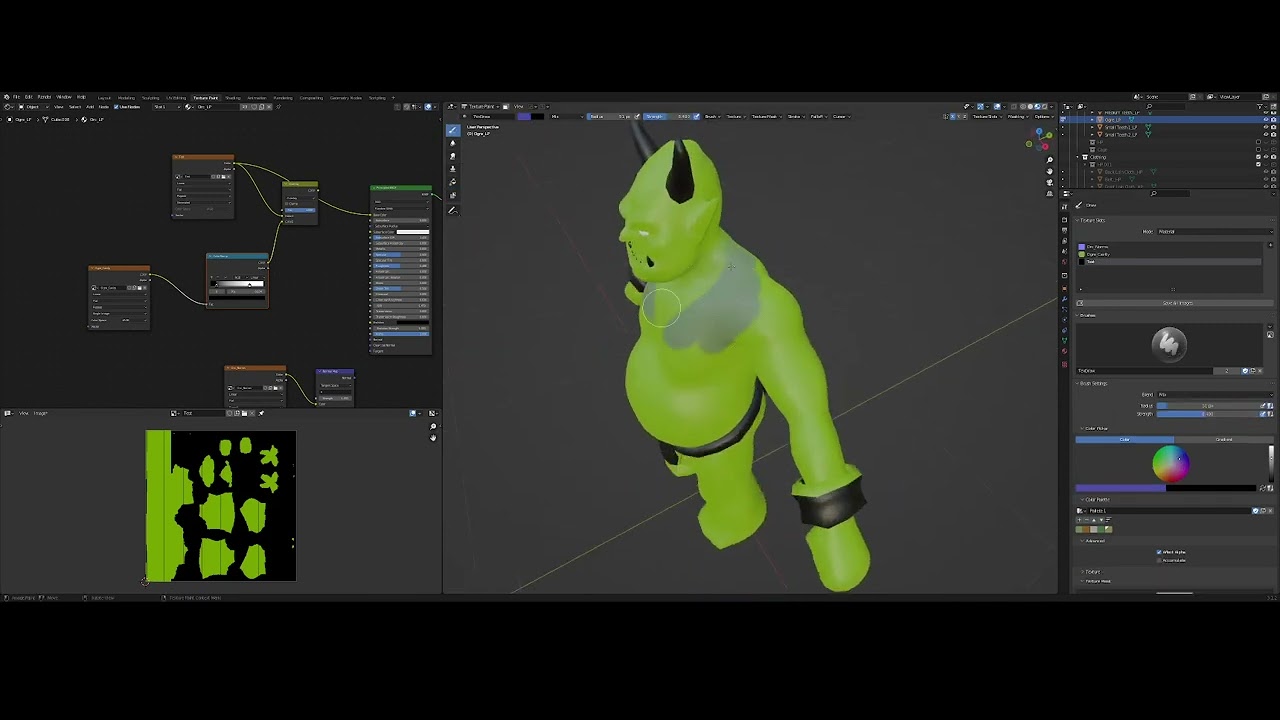Toggle visibility of the Clothing collection
The image size is (1280, 720).
tap(1266, 157)
